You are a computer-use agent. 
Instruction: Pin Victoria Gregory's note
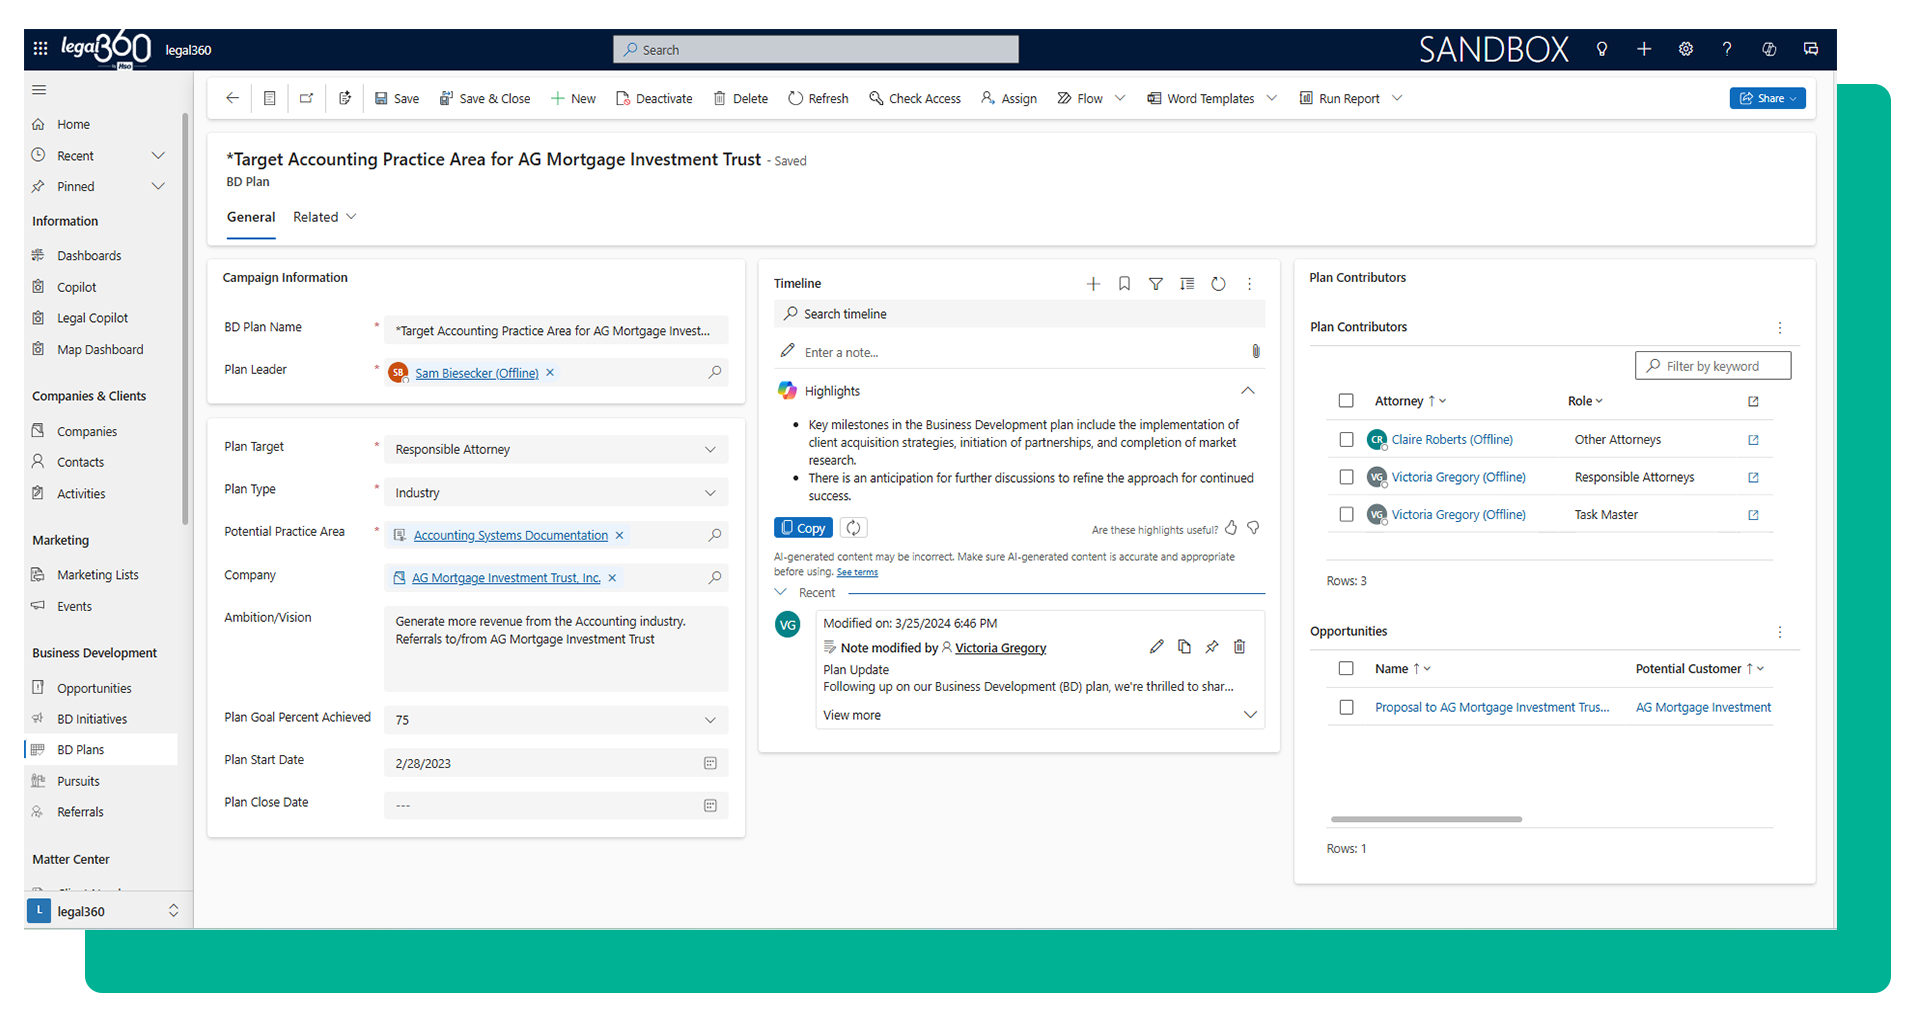click(1211, 647)
